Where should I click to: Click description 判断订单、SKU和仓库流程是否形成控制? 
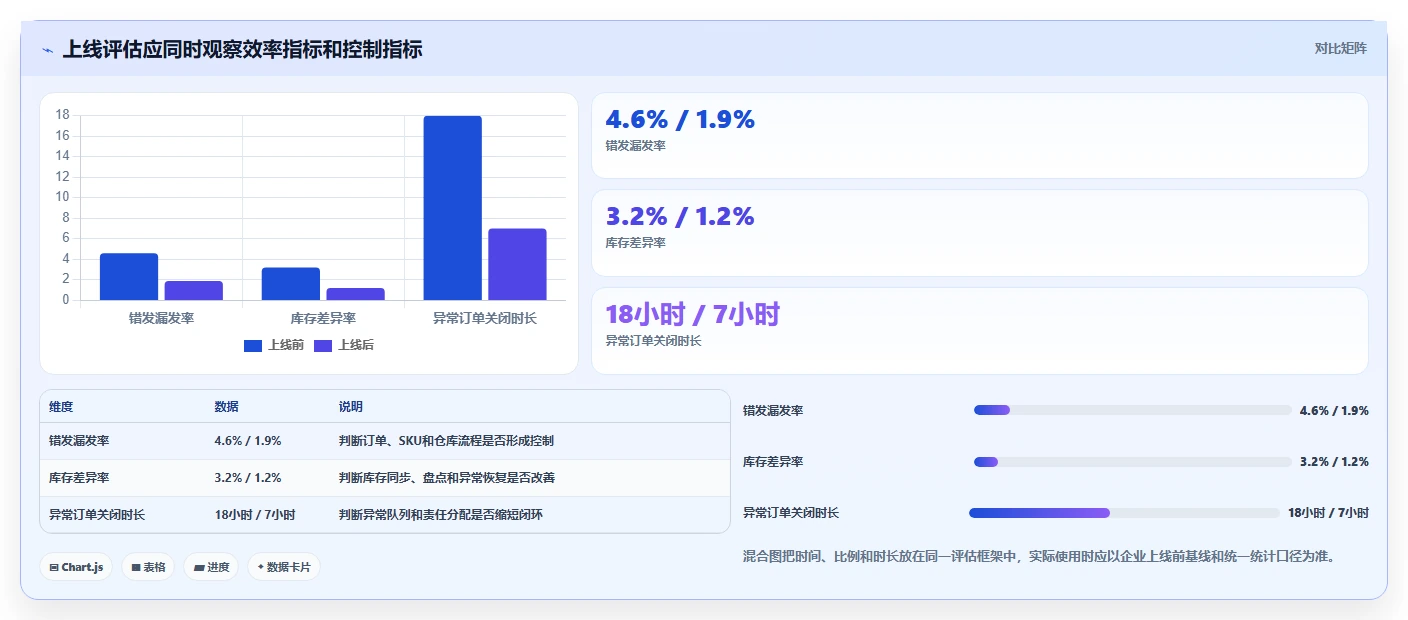point(446,441)
